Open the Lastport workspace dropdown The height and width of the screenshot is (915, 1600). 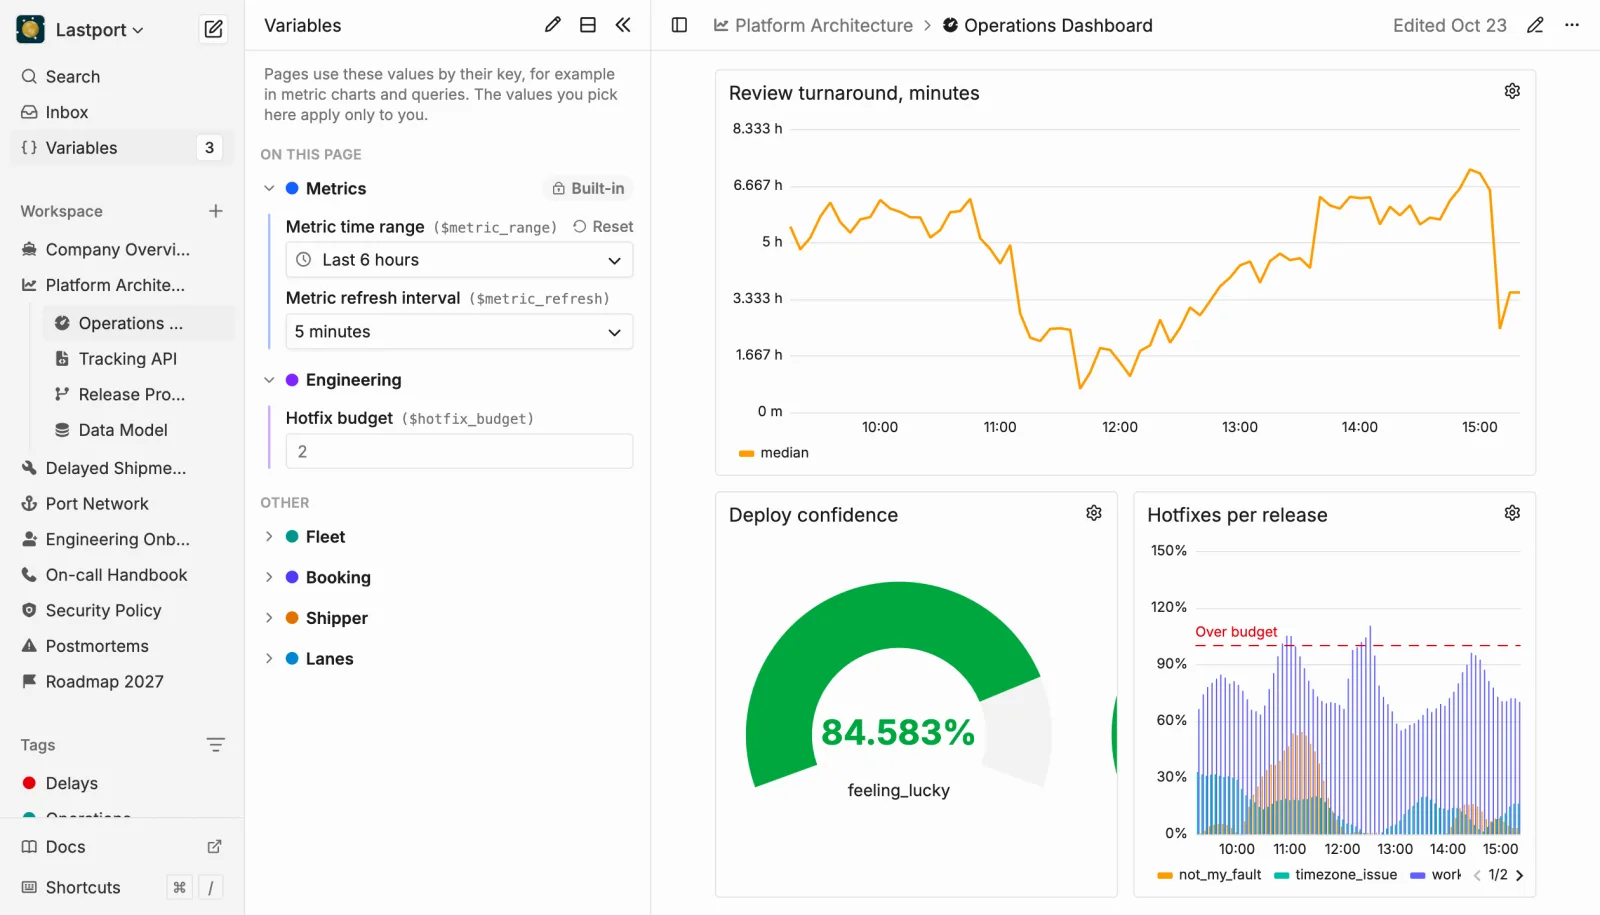coord(81,30)
